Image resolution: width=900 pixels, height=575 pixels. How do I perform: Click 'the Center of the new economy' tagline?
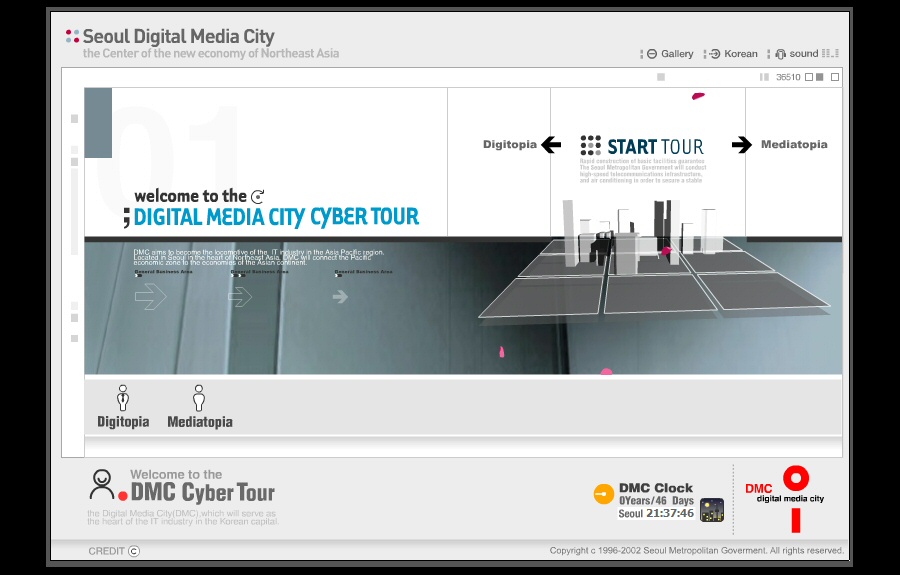211,53
